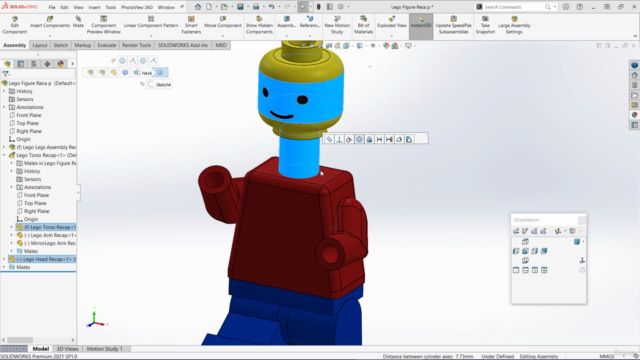Open the Help question mark icon

point(580,7)
